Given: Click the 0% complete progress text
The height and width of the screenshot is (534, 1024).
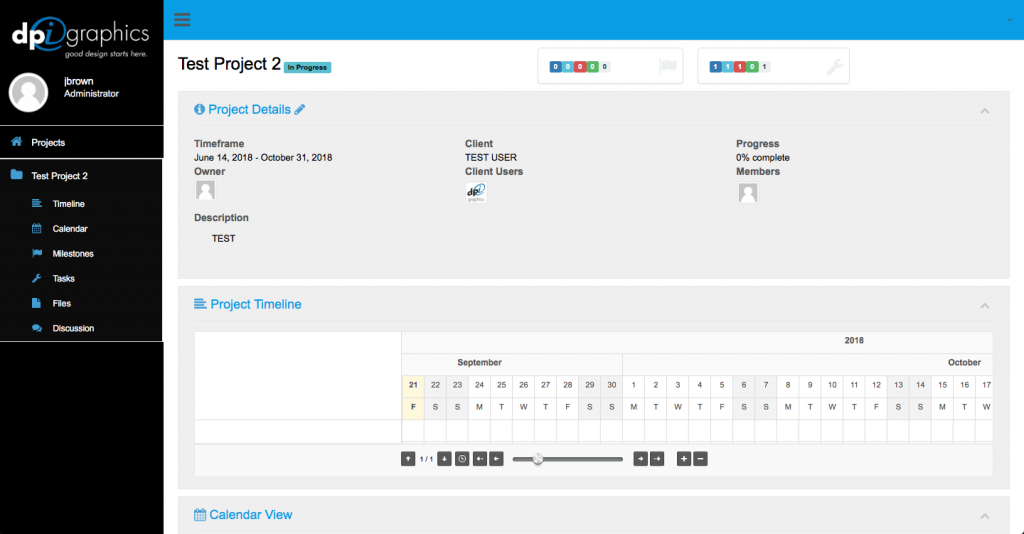Looking at the screenshot, I should [x=762, y=157].
